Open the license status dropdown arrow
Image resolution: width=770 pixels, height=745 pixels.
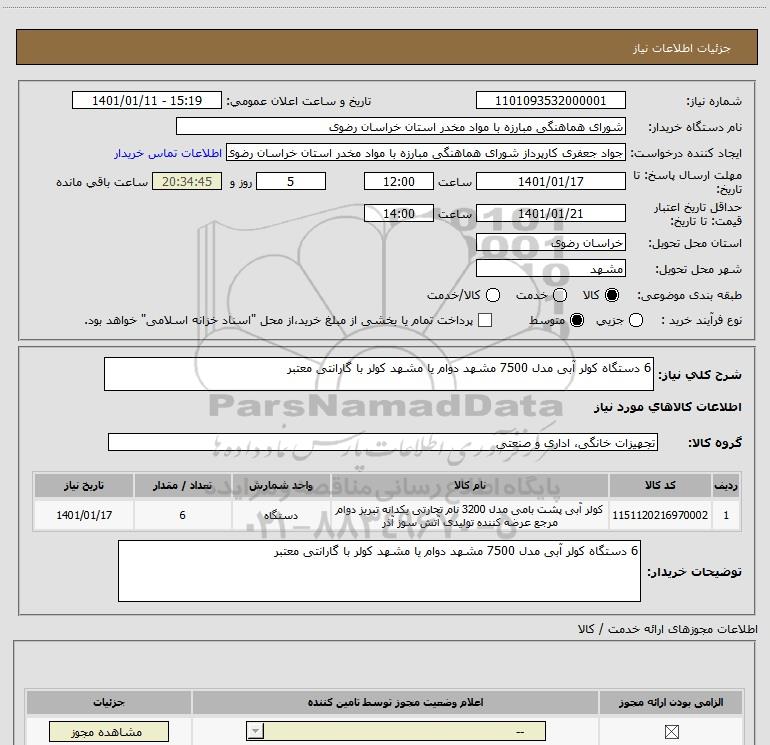coord(255,731)
